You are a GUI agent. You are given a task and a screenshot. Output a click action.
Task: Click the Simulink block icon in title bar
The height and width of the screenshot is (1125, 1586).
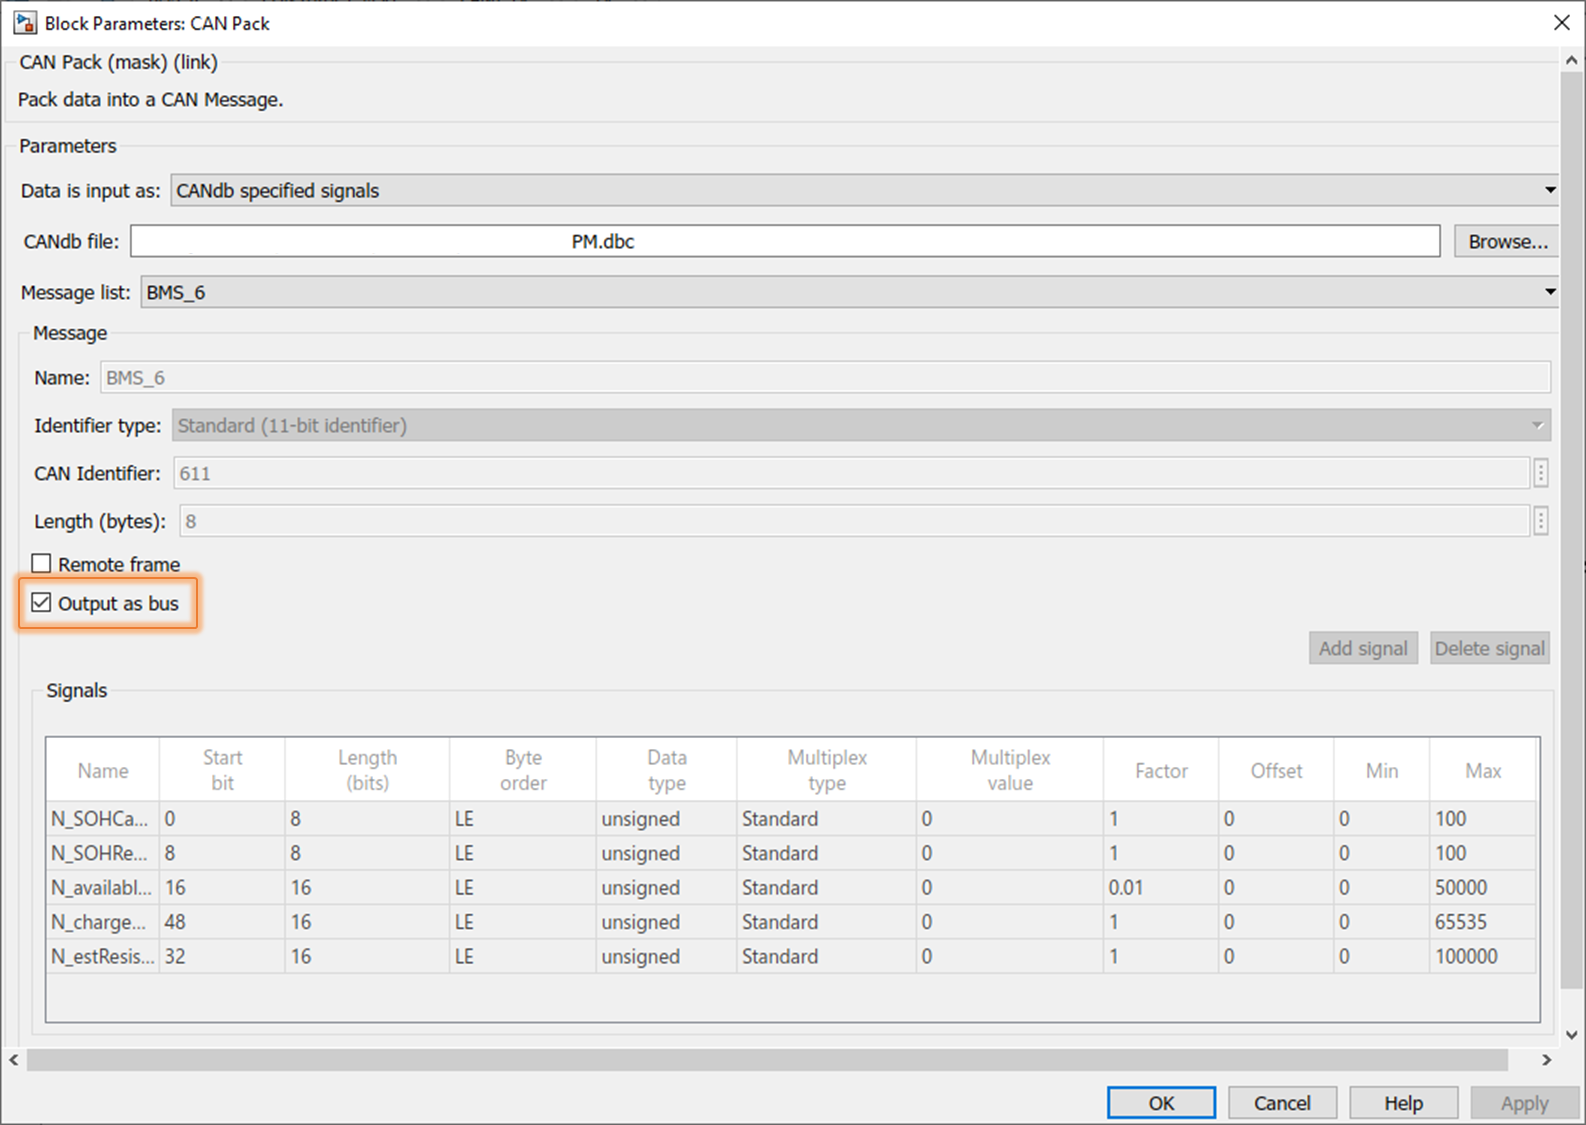(x=24, y=23)
